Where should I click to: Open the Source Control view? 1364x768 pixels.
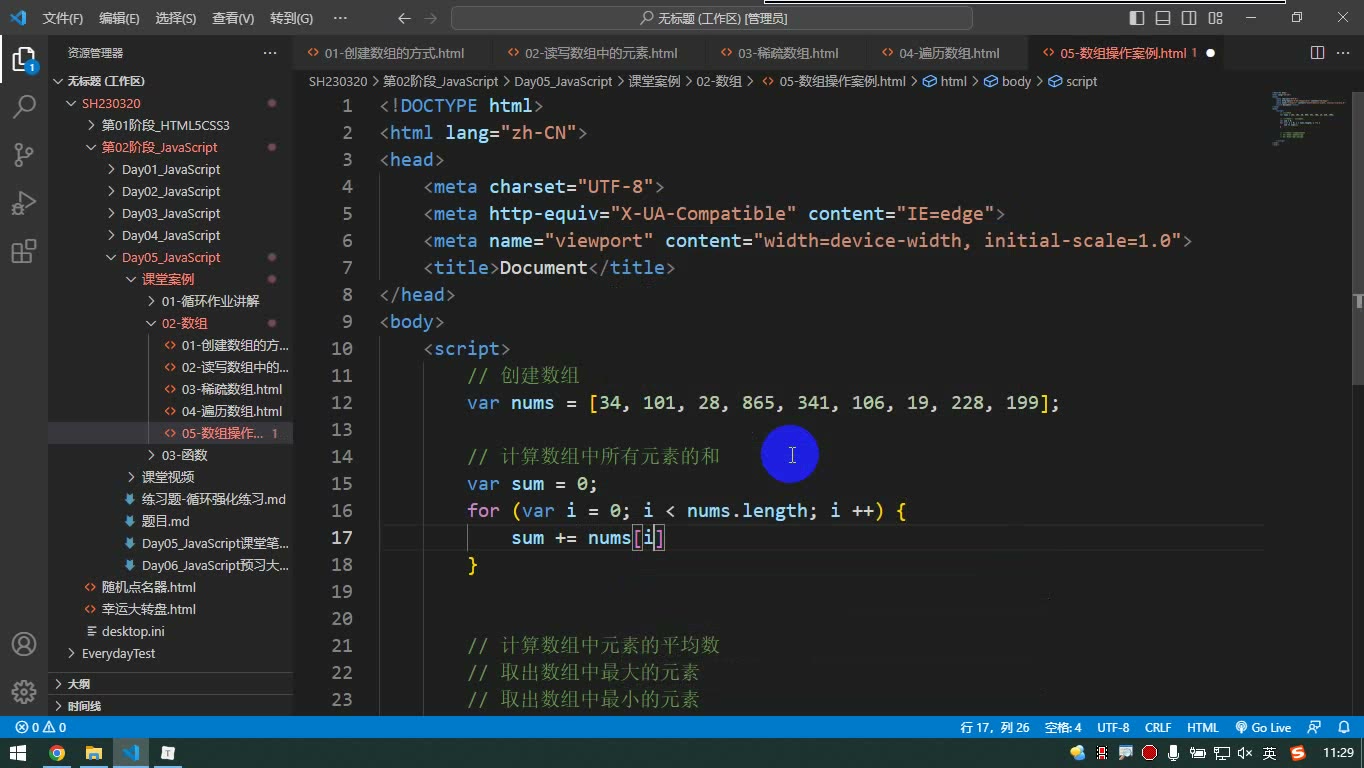point(24,154)
